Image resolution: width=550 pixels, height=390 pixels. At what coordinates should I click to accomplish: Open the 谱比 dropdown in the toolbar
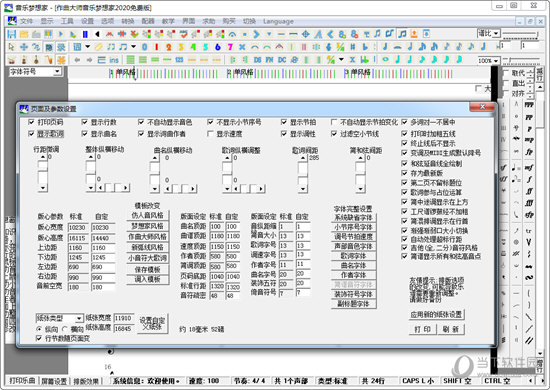(x=496, y=34)
